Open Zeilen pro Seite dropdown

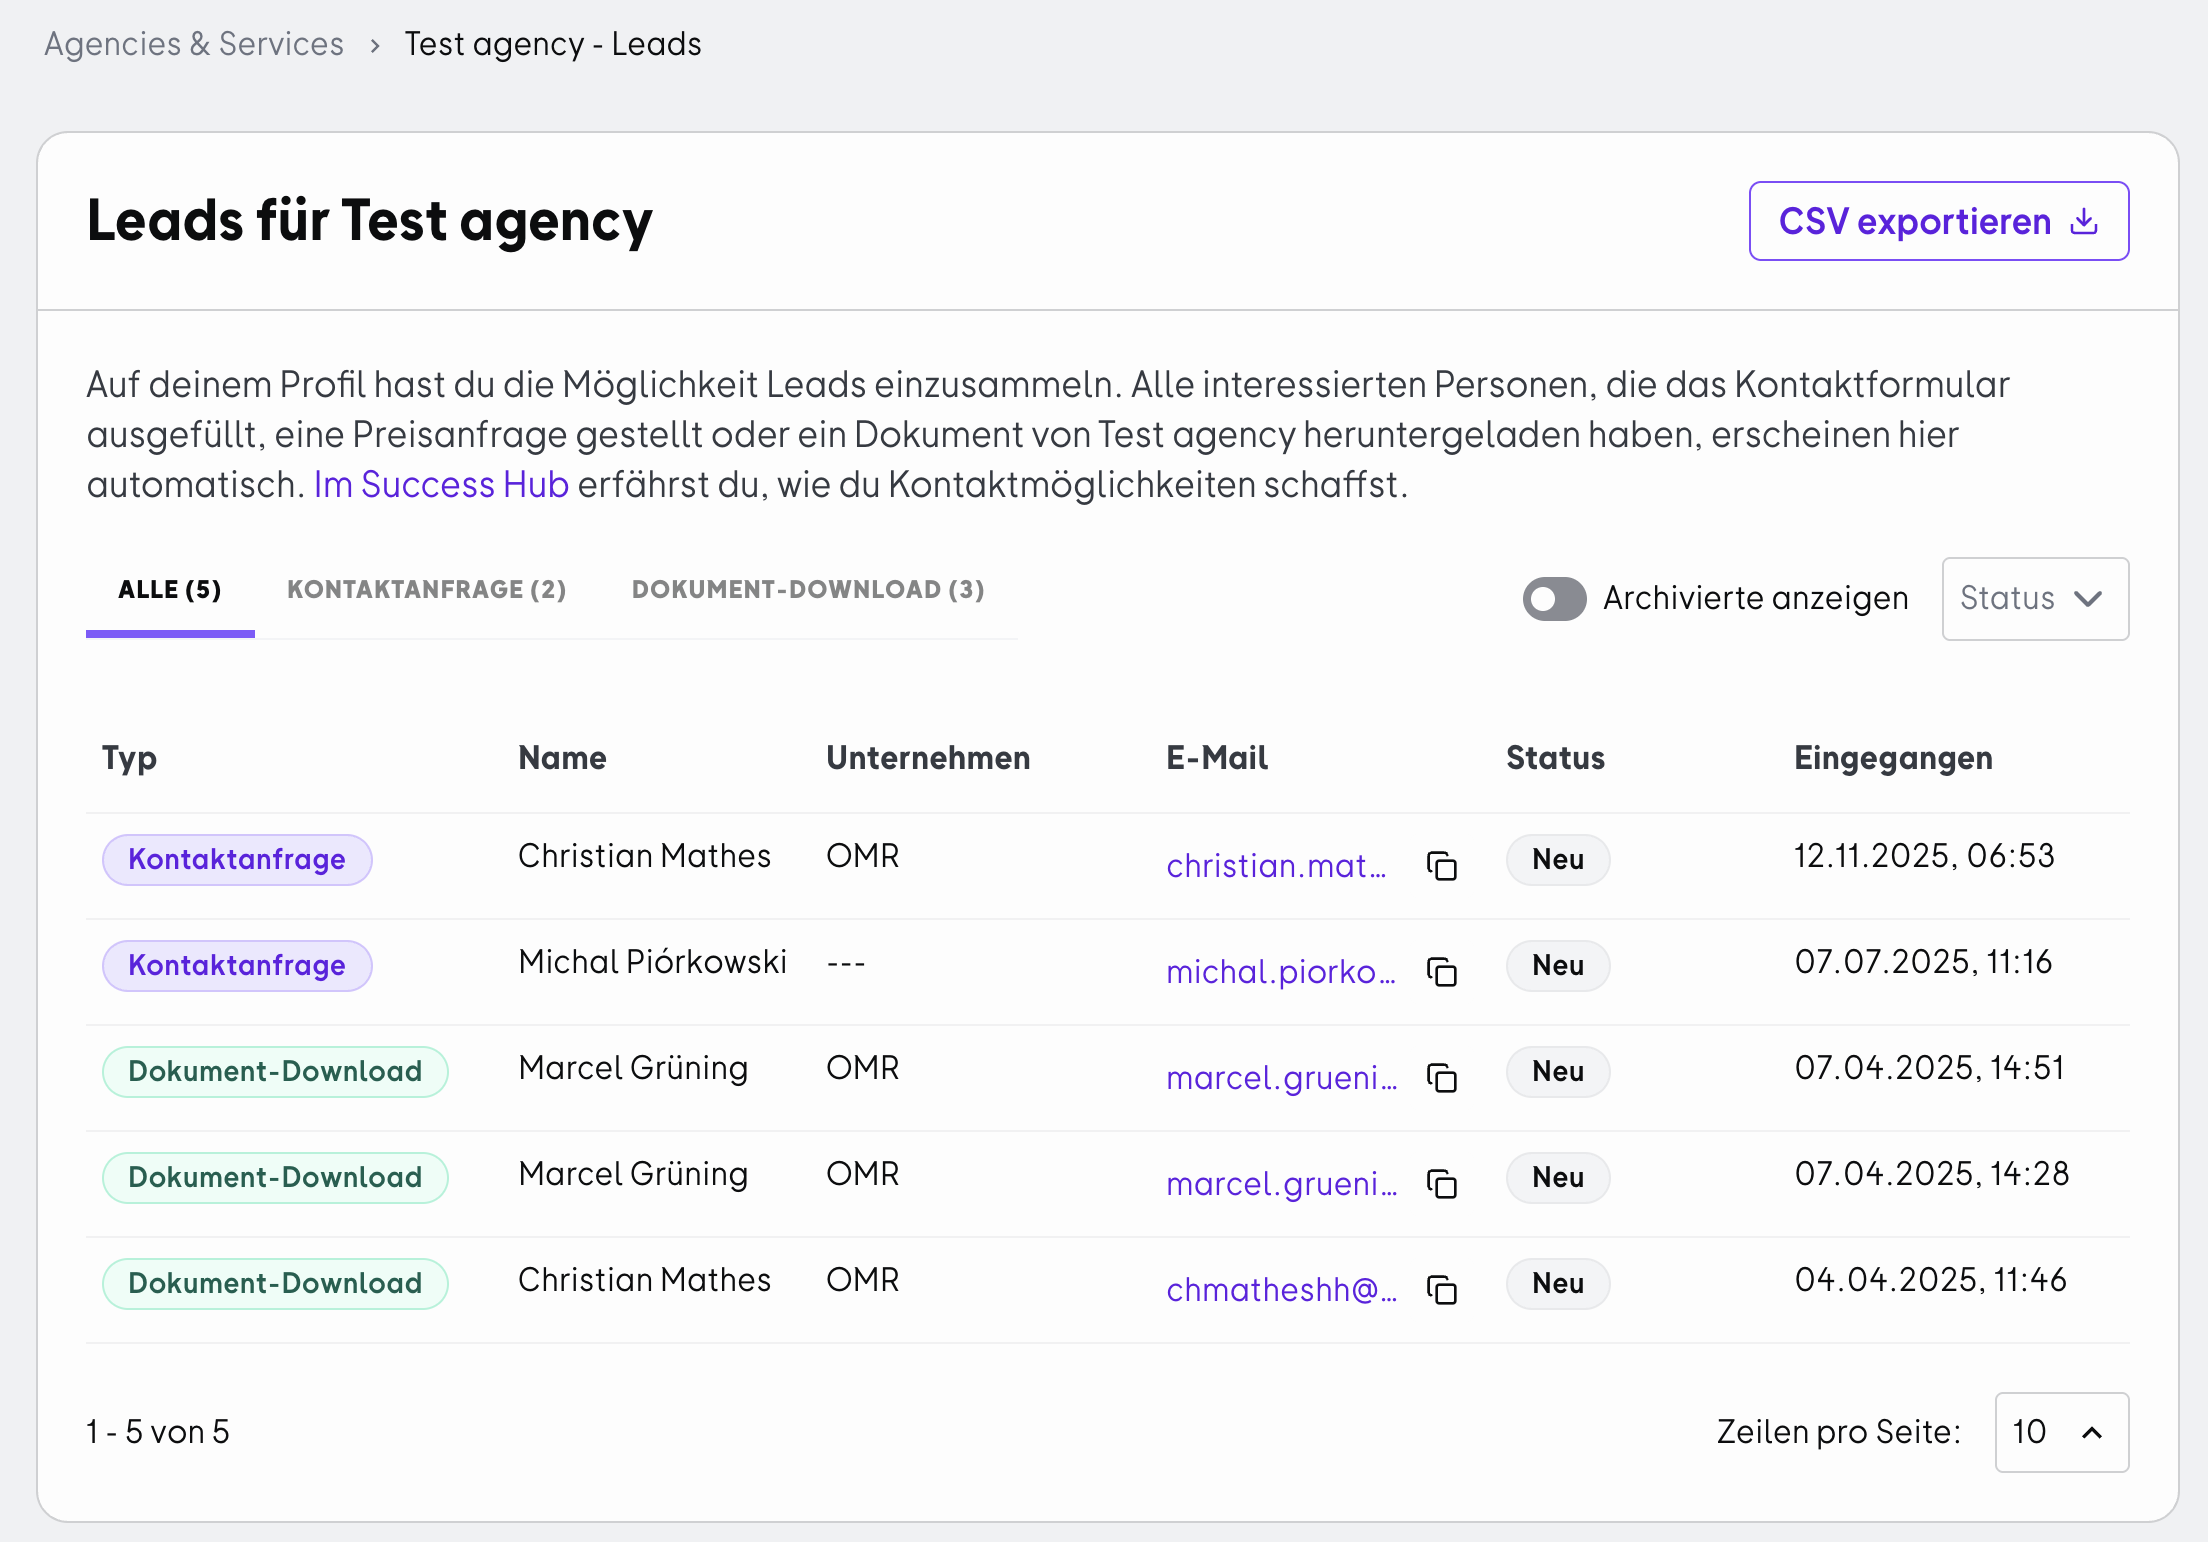[x=2061, y=1432]
